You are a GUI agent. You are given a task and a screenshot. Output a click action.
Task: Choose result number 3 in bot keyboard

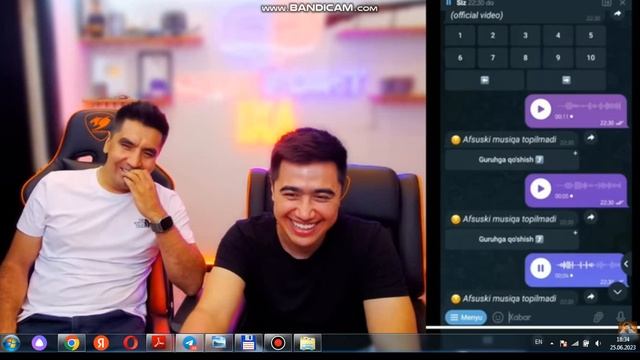[x=525, y=36]
